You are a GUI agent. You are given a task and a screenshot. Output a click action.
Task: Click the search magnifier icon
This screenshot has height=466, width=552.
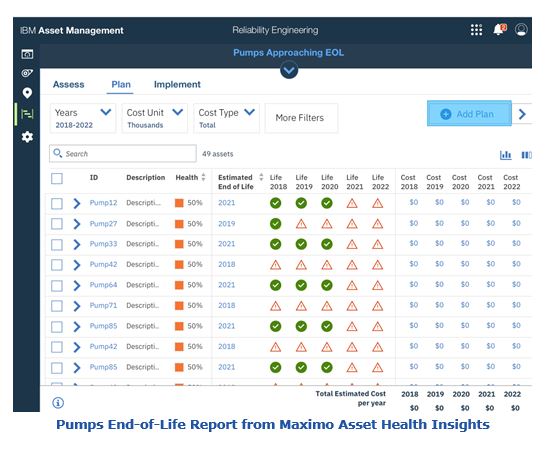coord(57,153)
